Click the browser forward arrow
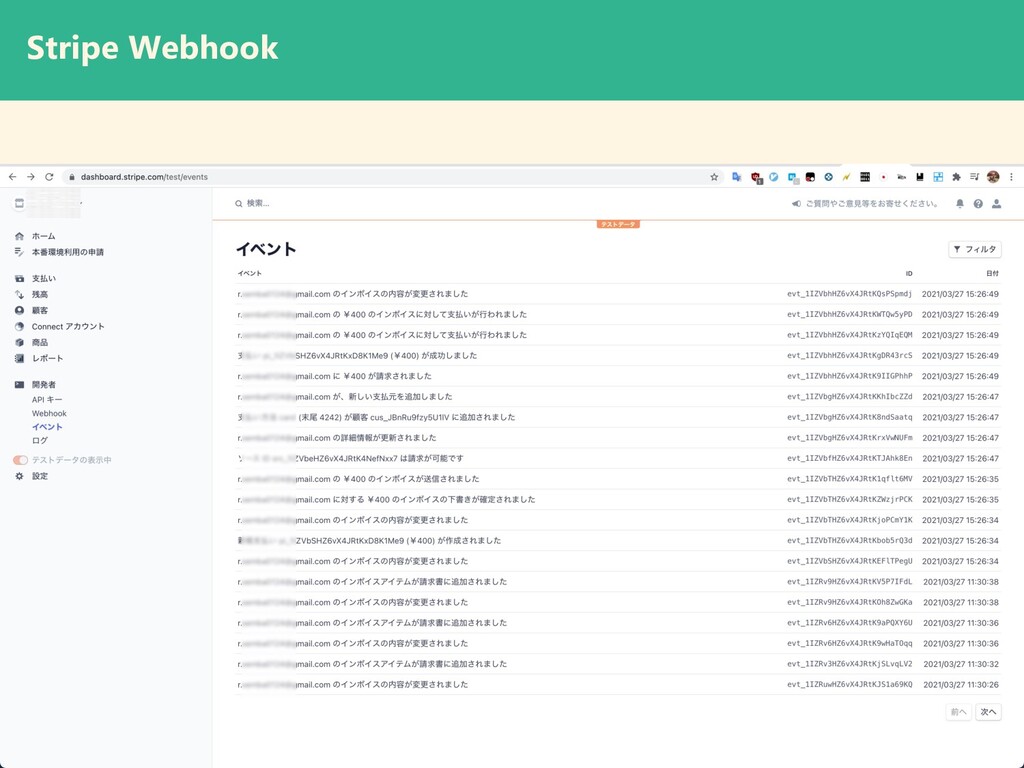The height and width of the screenshot is (768, 1024). pyautogui.click(x=31, y=177)
